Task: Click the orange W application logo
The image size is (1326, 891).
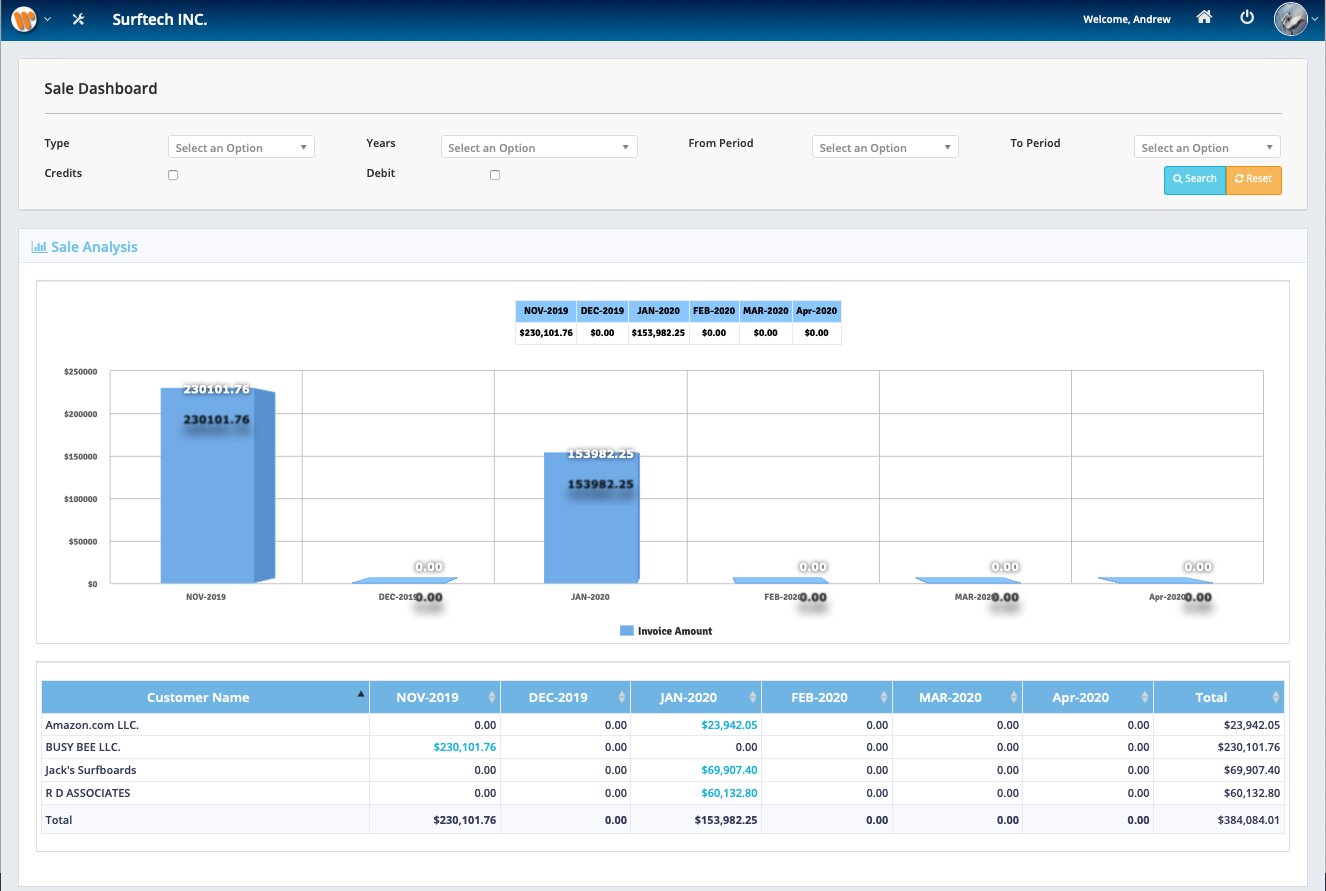Action: 23,19
